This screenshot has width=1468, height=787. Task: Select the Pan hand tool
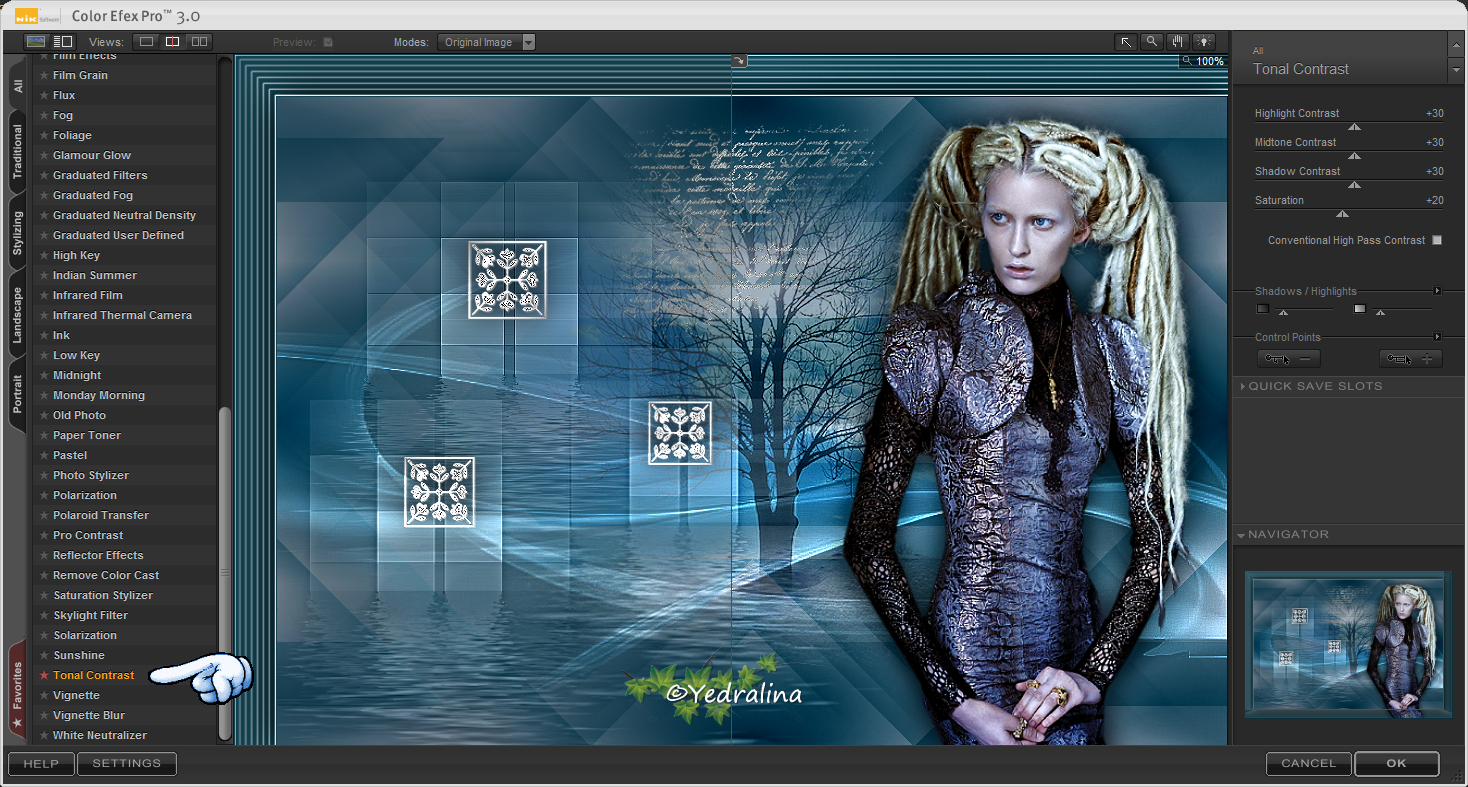[1177, 42]
